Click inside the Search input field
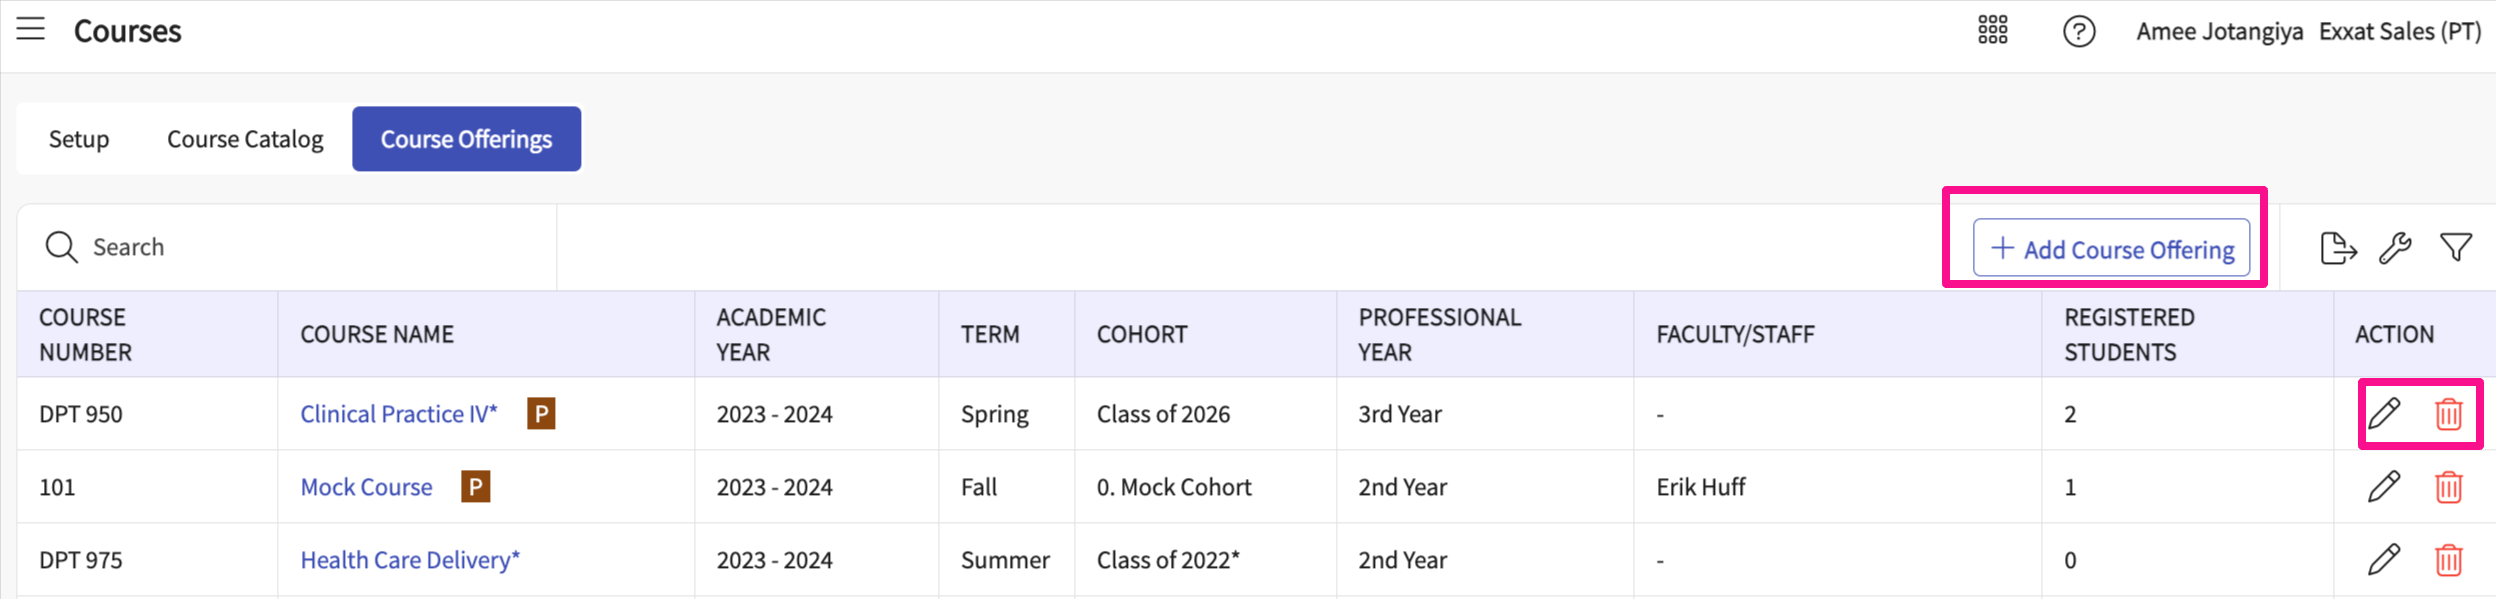Image resolution: width=2496 pixels, height=599 pixels. [200, 246]
